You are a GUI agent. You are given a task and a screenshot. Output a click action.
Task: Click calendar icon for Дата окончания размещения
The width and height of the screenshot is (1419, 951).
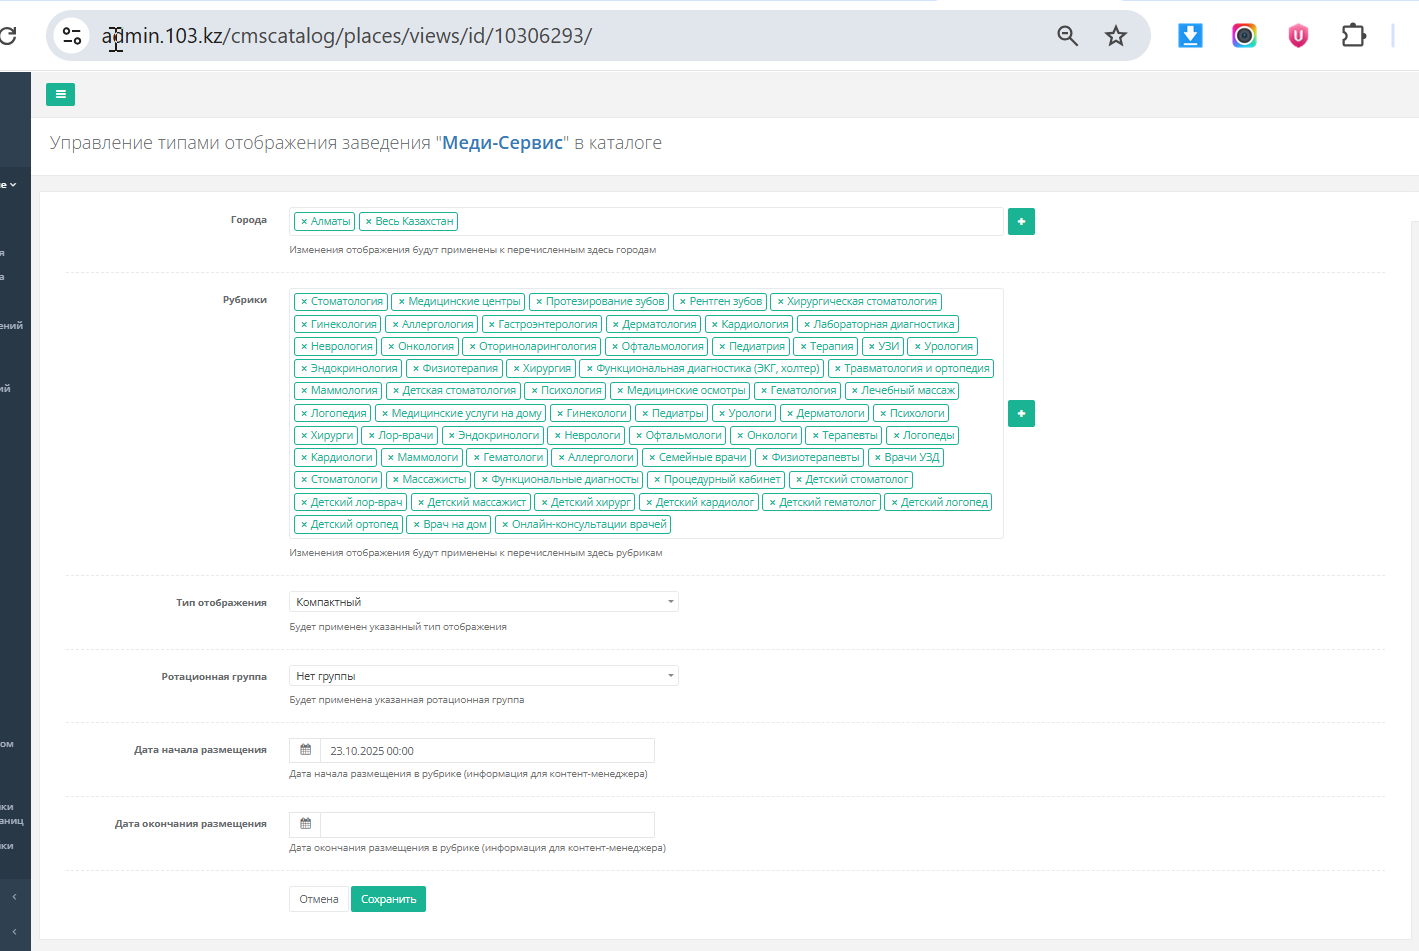tap(305, 824)
